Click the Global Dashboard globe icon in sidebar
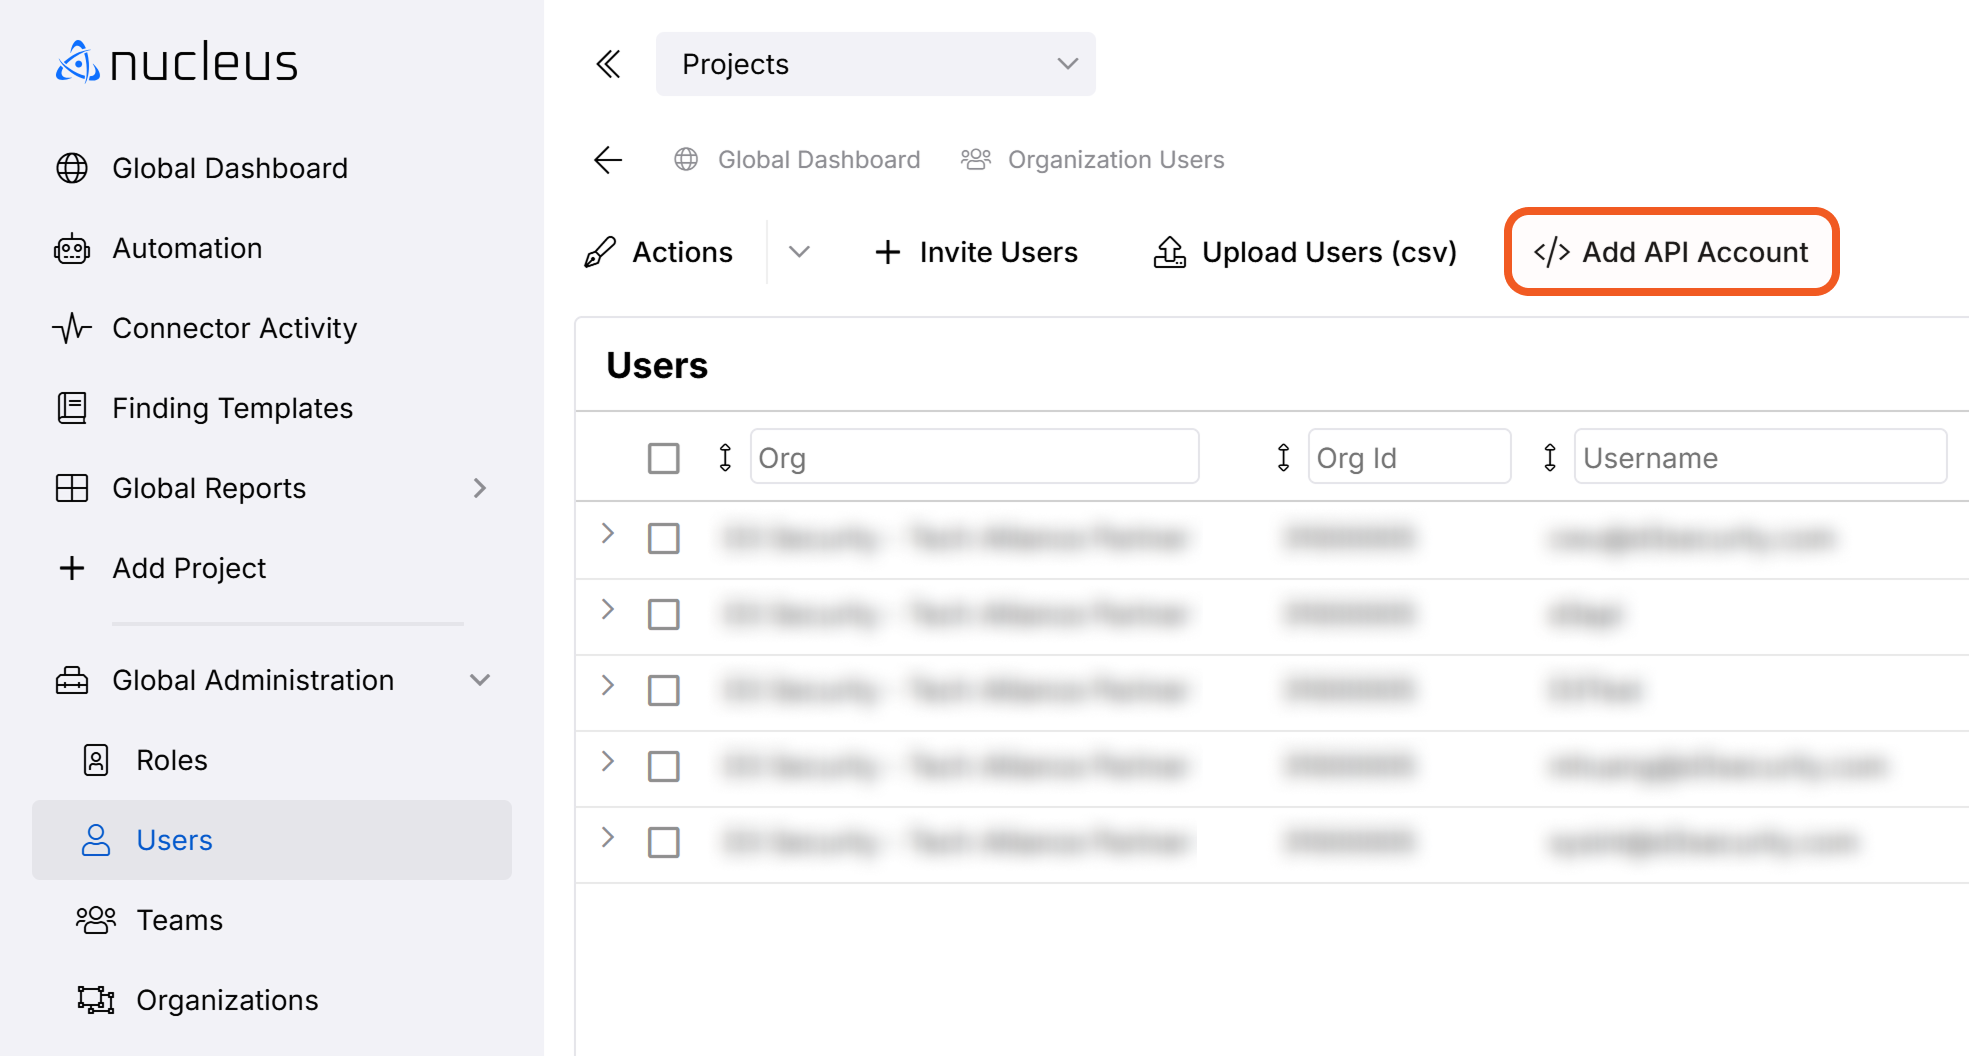1969x1056 pixels. (x=72, y=168)
